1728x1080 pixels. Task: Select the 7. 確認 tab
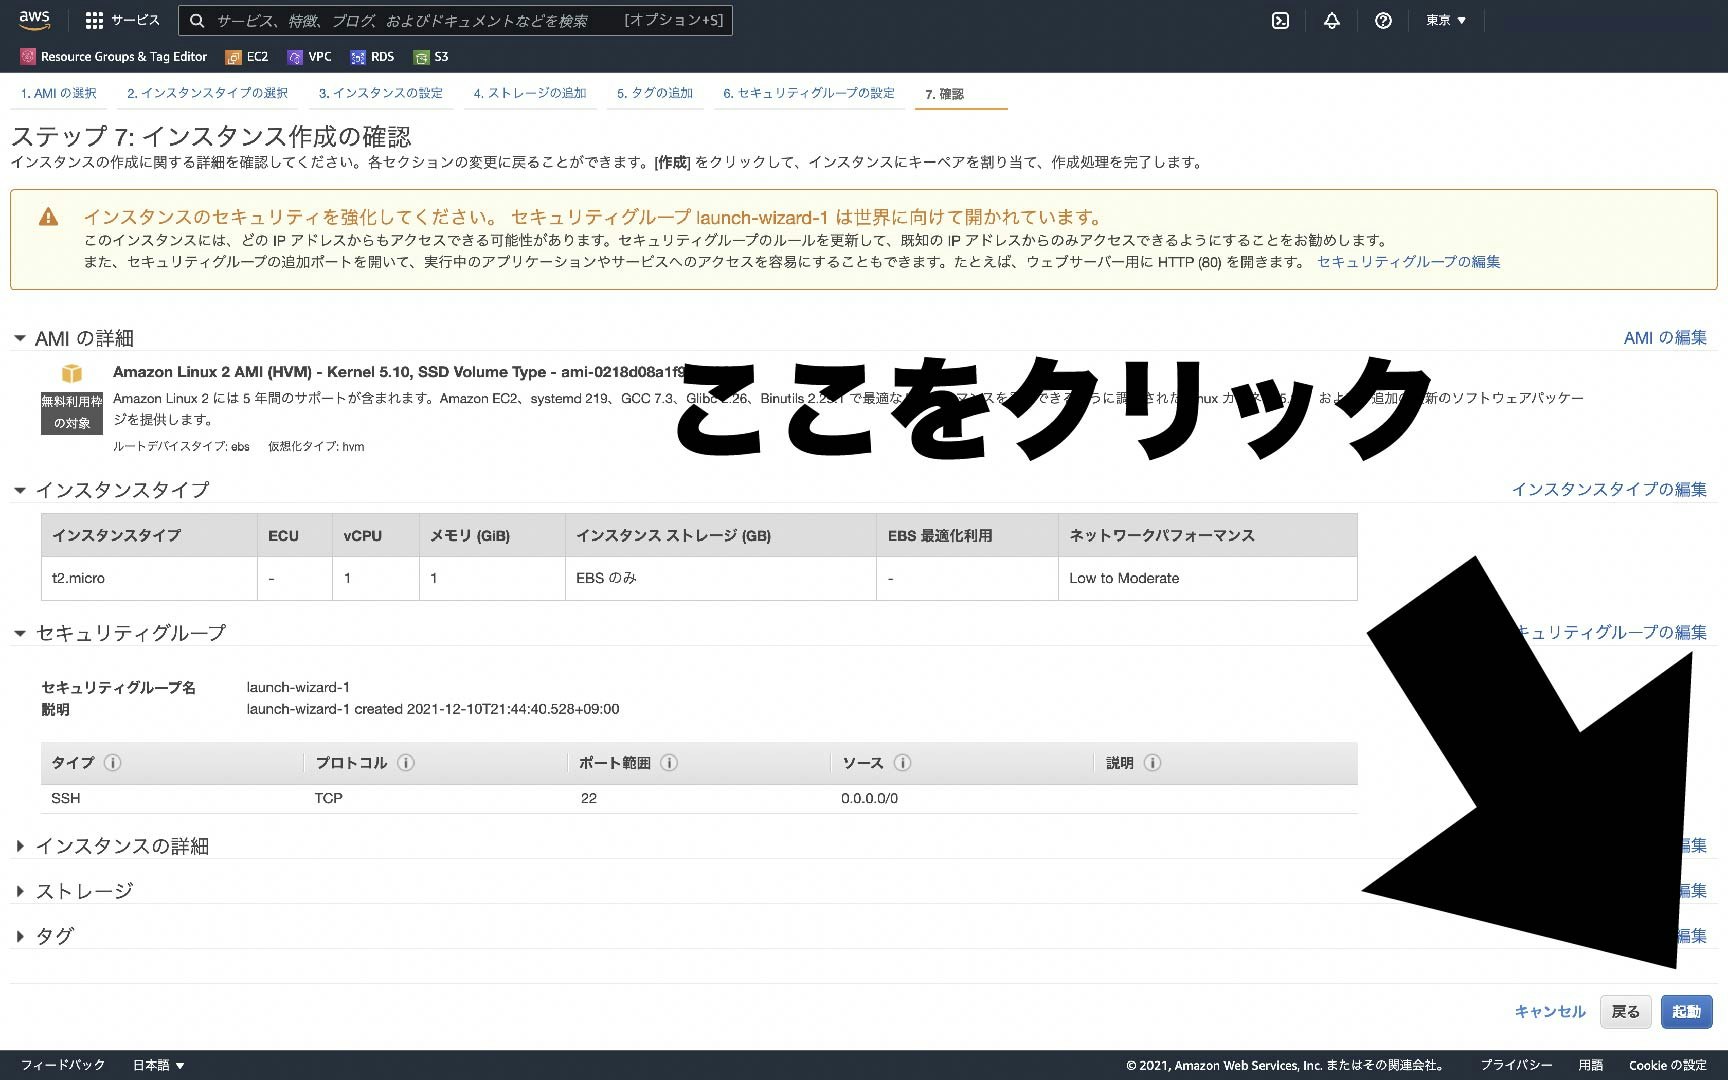pyautogui.click(x=944, y=94)
